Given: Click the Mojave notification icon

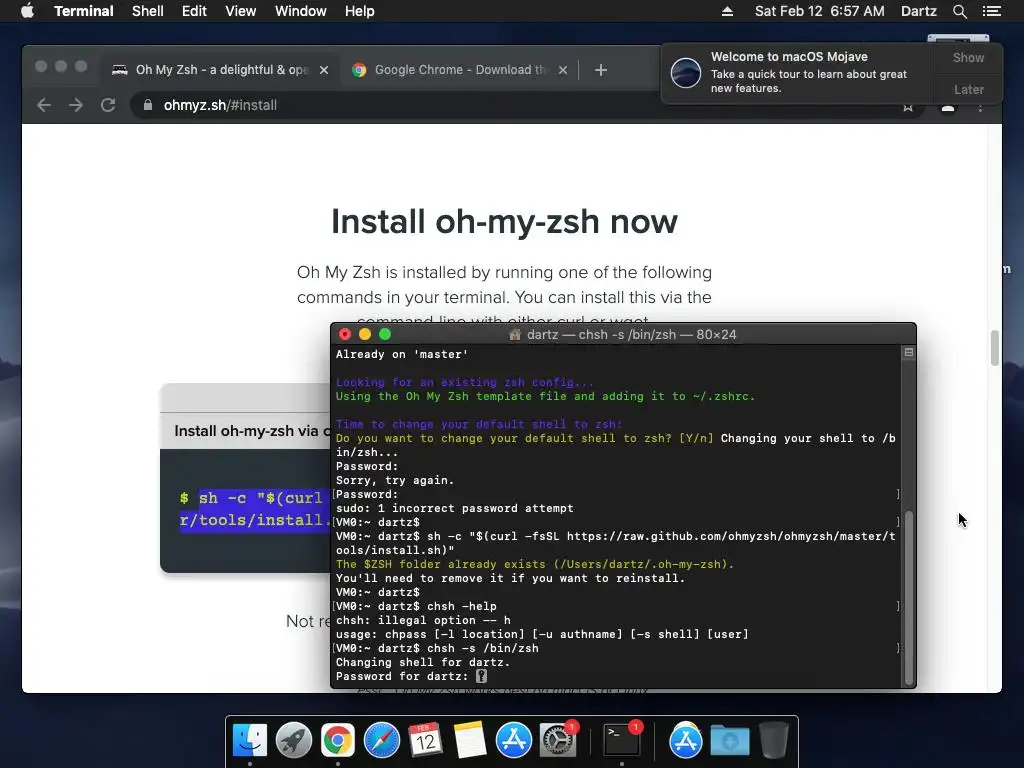Looking at the screenshot, I should [686, 72].
